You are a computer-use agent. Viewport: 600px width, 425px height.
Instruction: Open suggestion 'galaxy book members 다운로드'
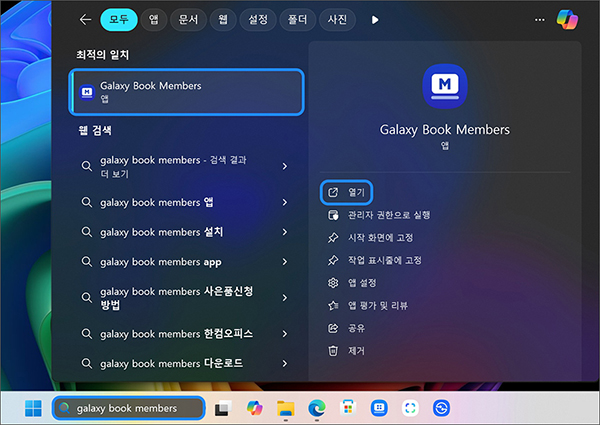(186, 363)
